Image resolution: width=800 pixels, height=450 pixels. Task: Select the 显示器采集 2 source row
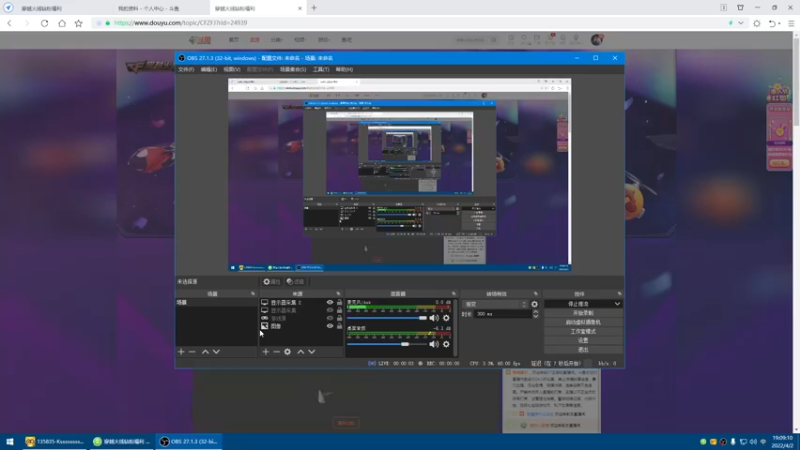[x=301, y=303]
